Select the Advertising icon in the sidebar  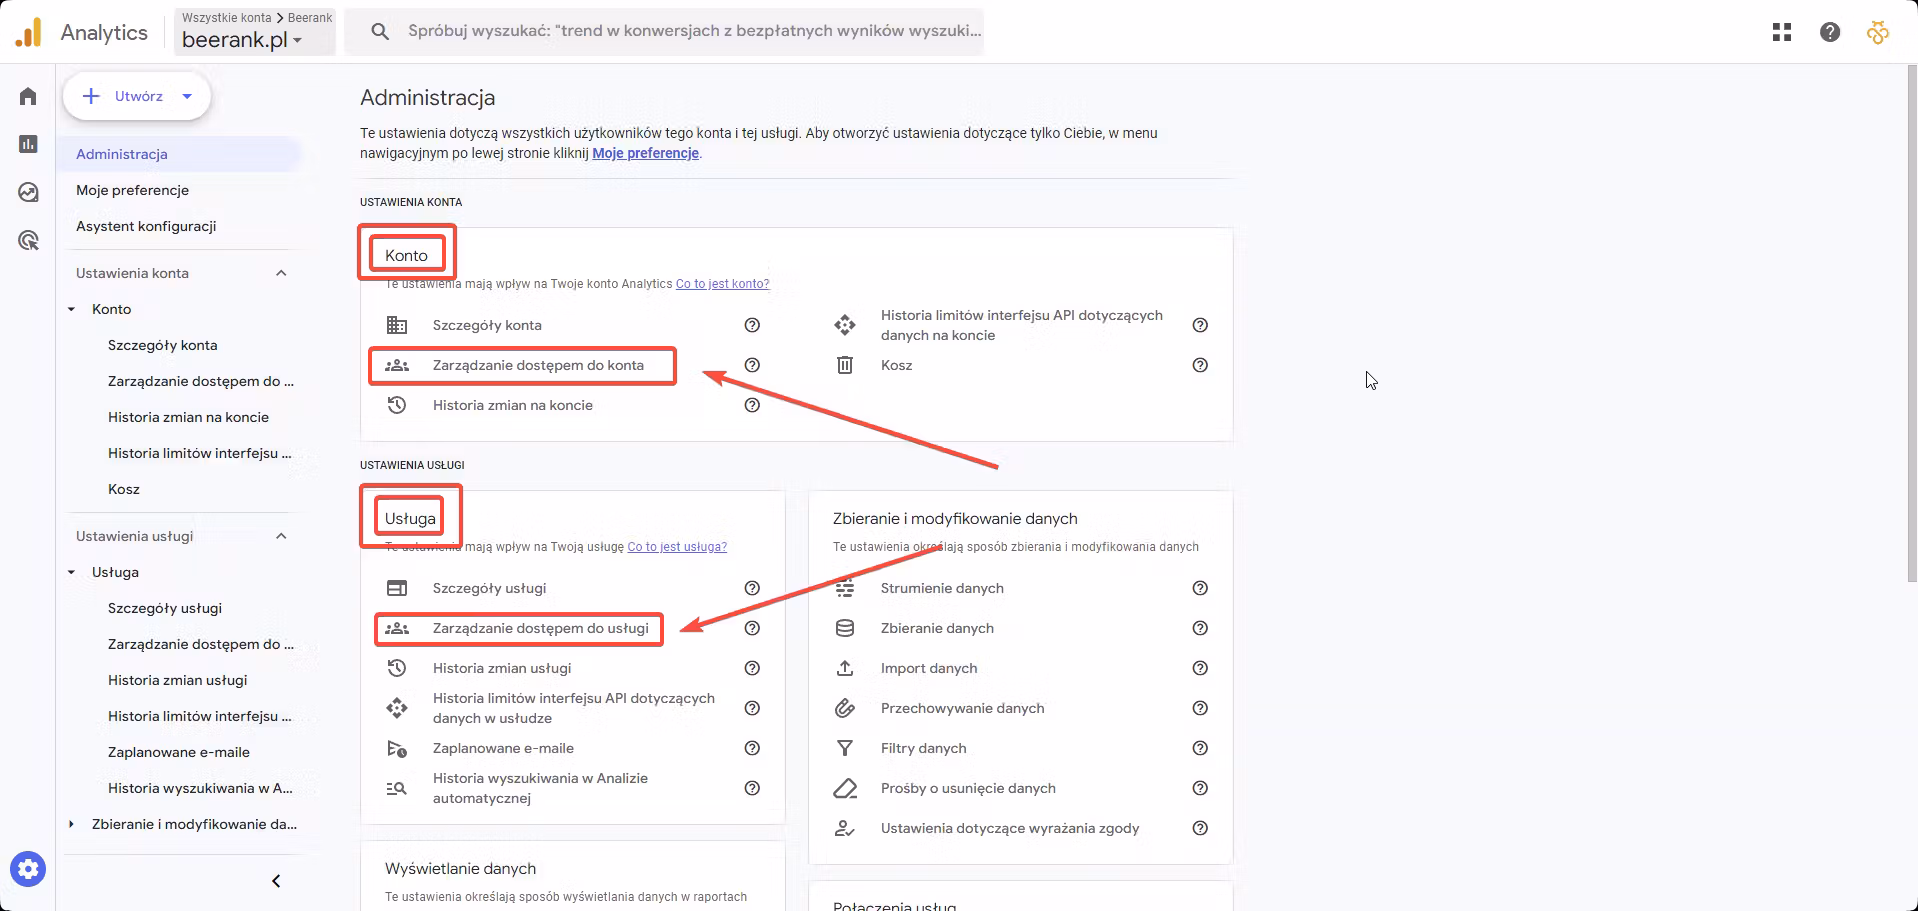(27, 240)
